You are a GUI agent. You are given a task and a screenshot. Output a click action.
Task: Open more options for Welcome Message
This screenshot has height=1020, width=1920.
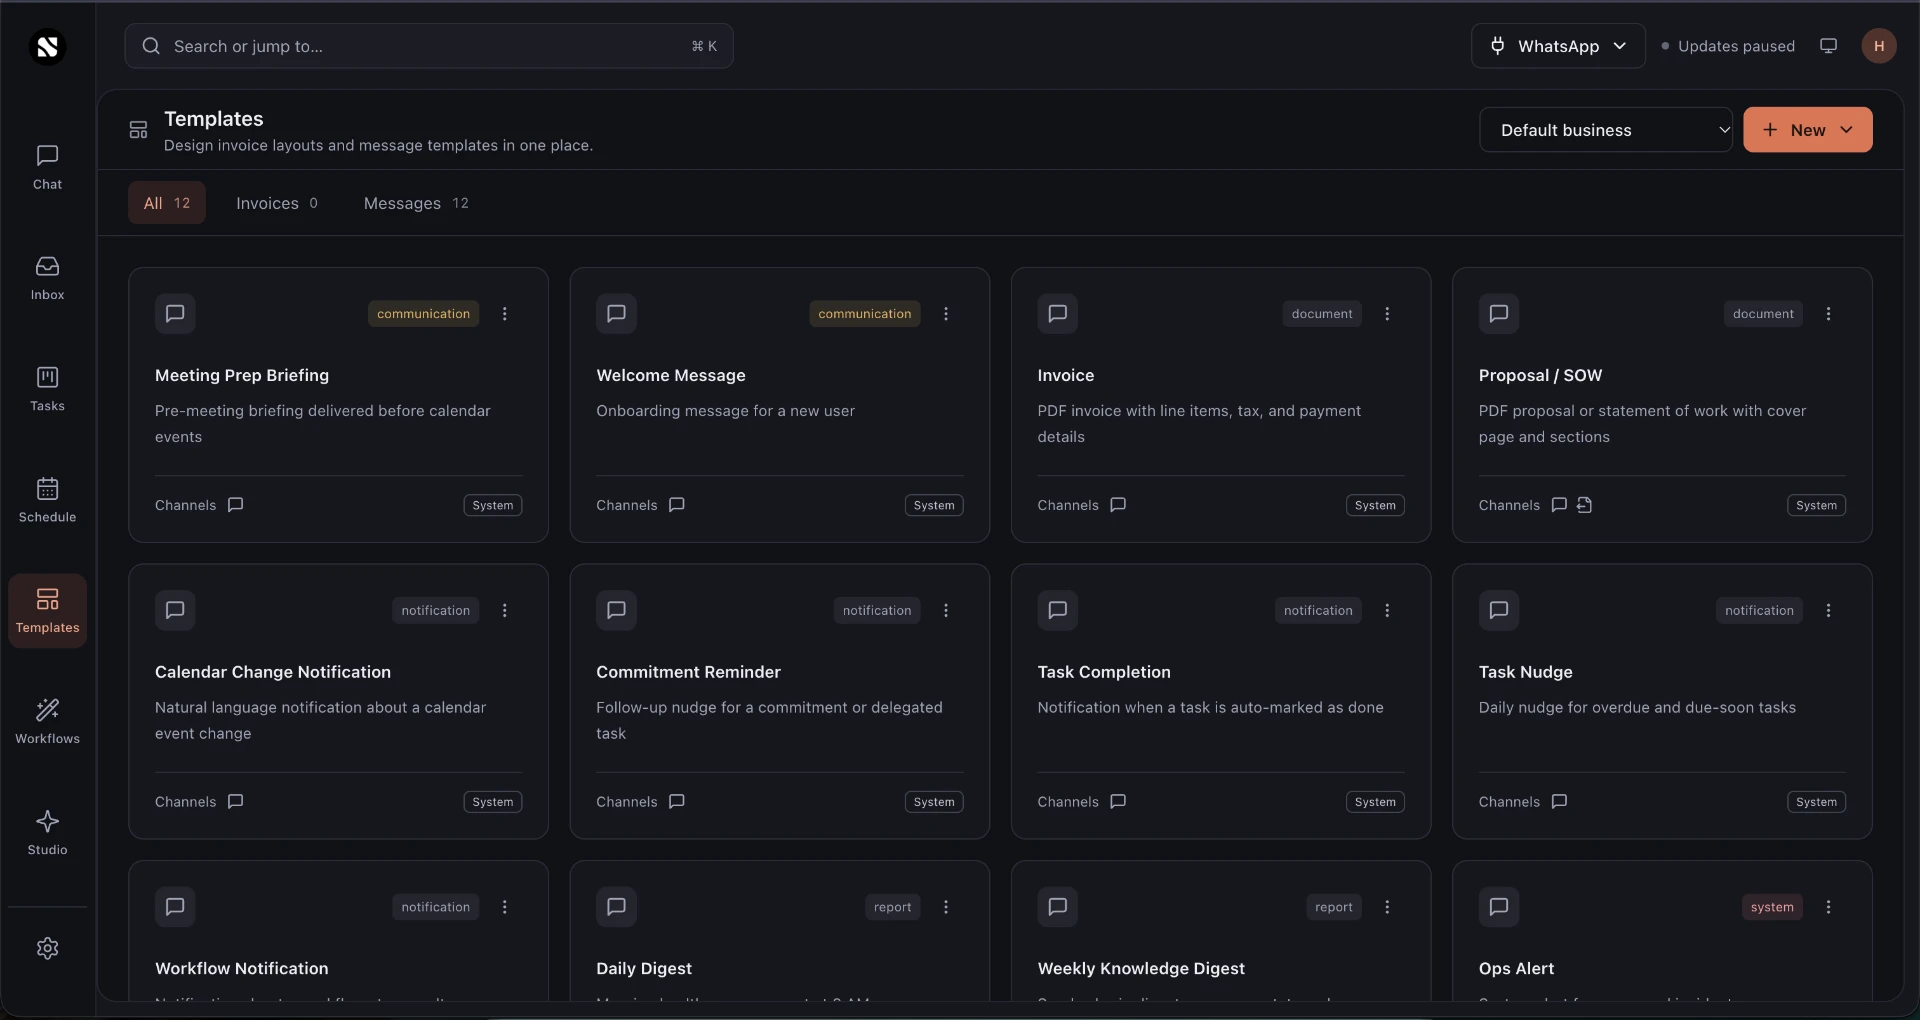946,314
